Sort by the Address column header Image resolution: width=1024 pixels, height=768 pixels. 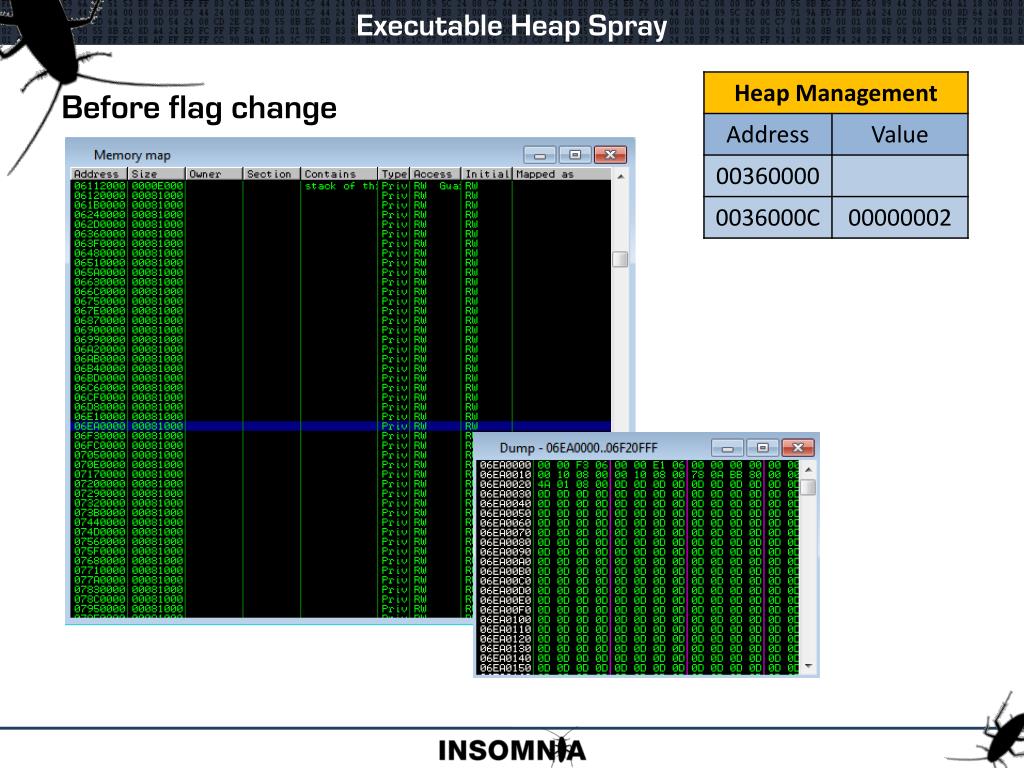click(99, 174)
